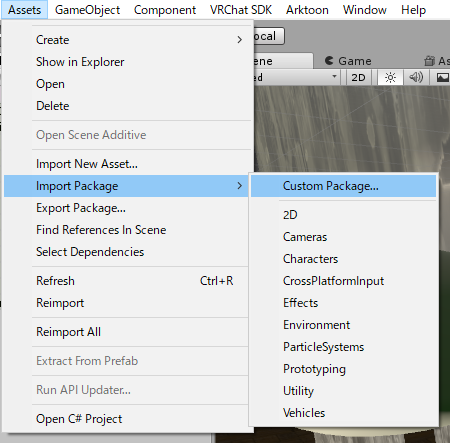Viewport: 450px width, 443px height.
Task: Import the Characters package
Action: pos(343,259)
